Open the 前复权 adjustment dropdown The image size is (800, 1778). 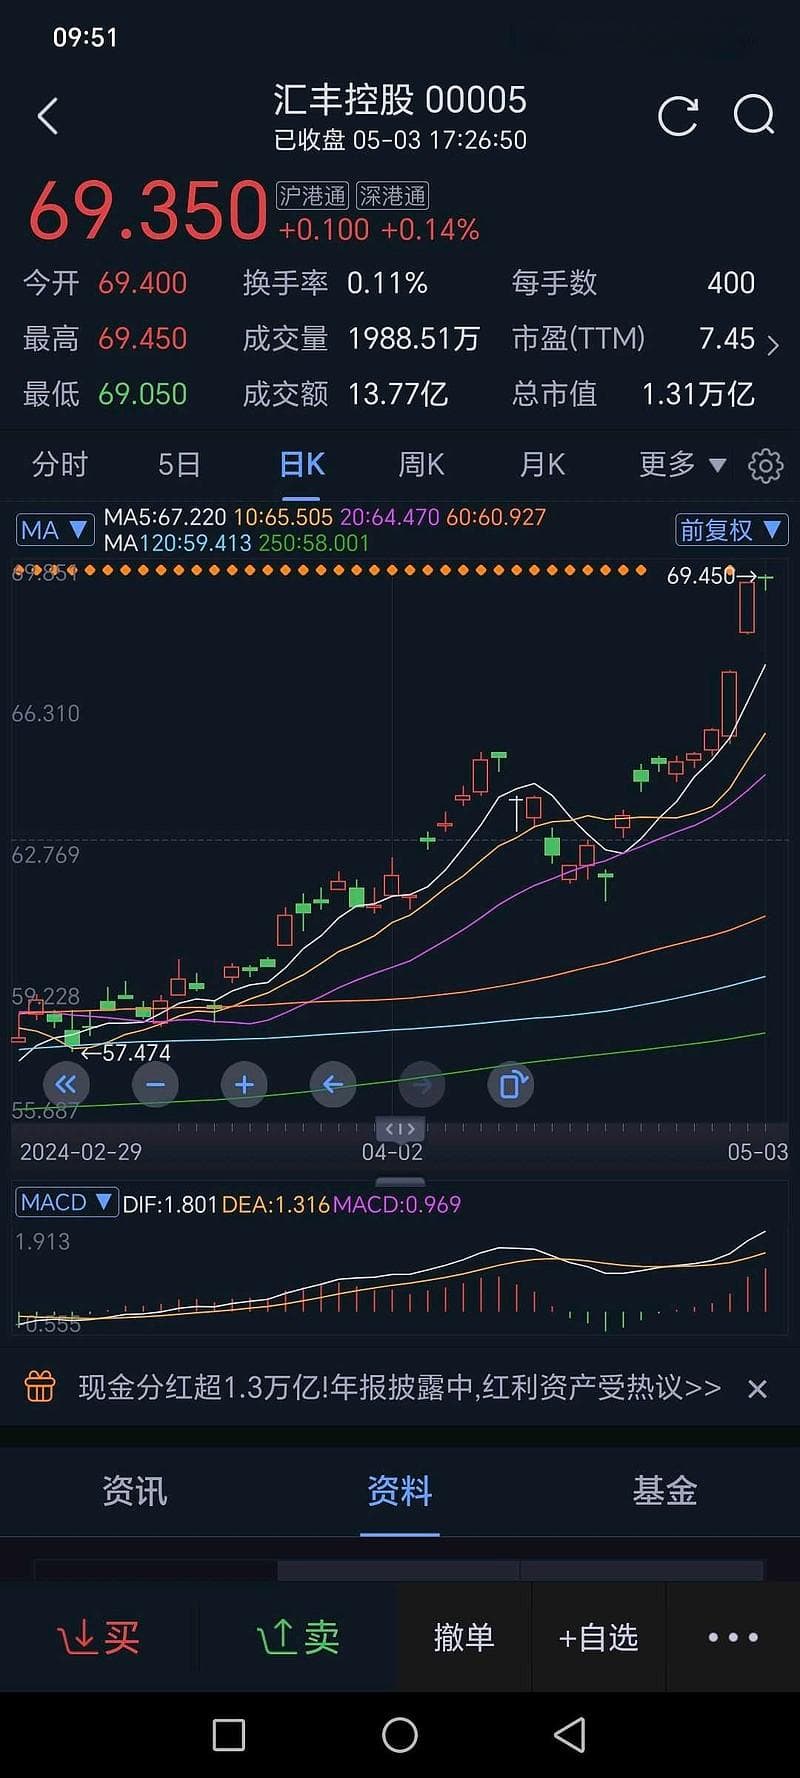731,529
